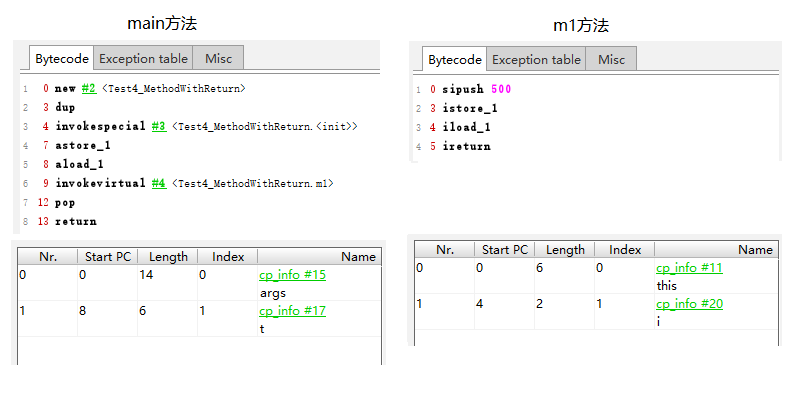Click <Test4_MethodWithReturn.m1> reference text

click(253, 184)
